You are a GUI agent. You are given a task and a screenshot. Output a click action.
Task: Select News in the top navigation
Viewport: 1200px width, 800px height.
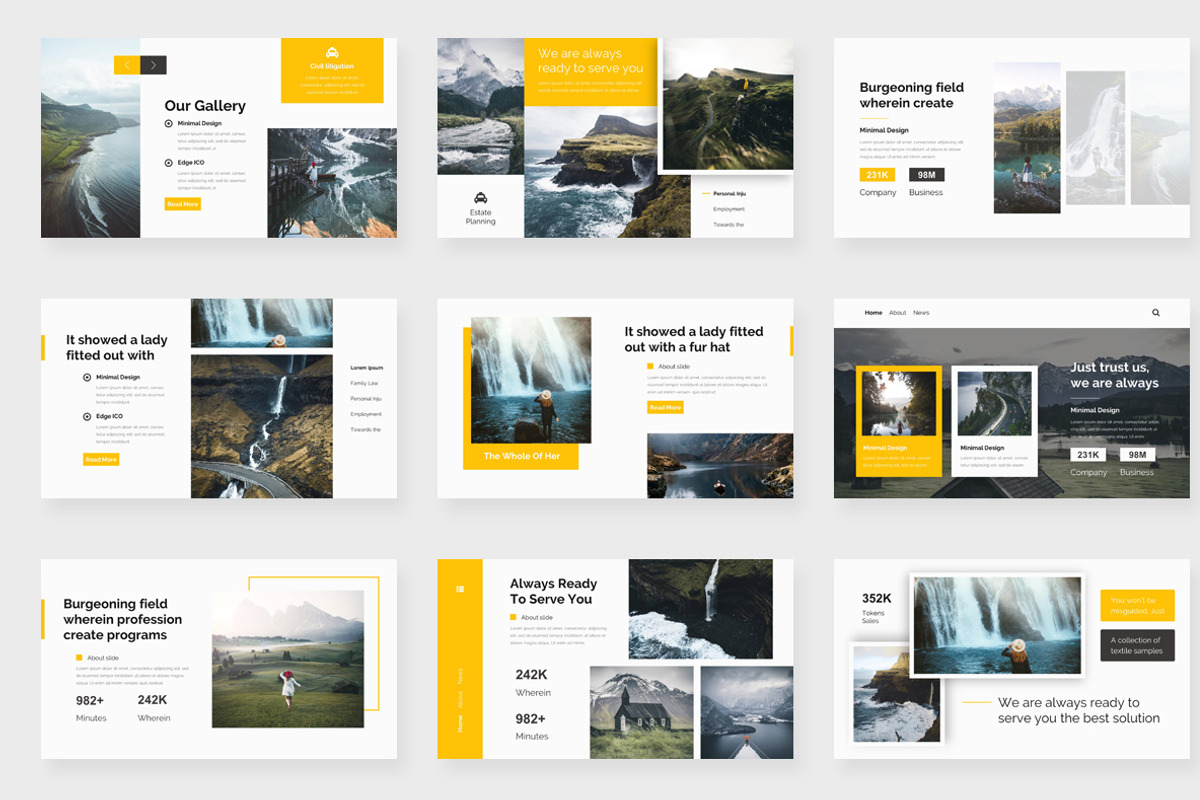coord(921,312)
